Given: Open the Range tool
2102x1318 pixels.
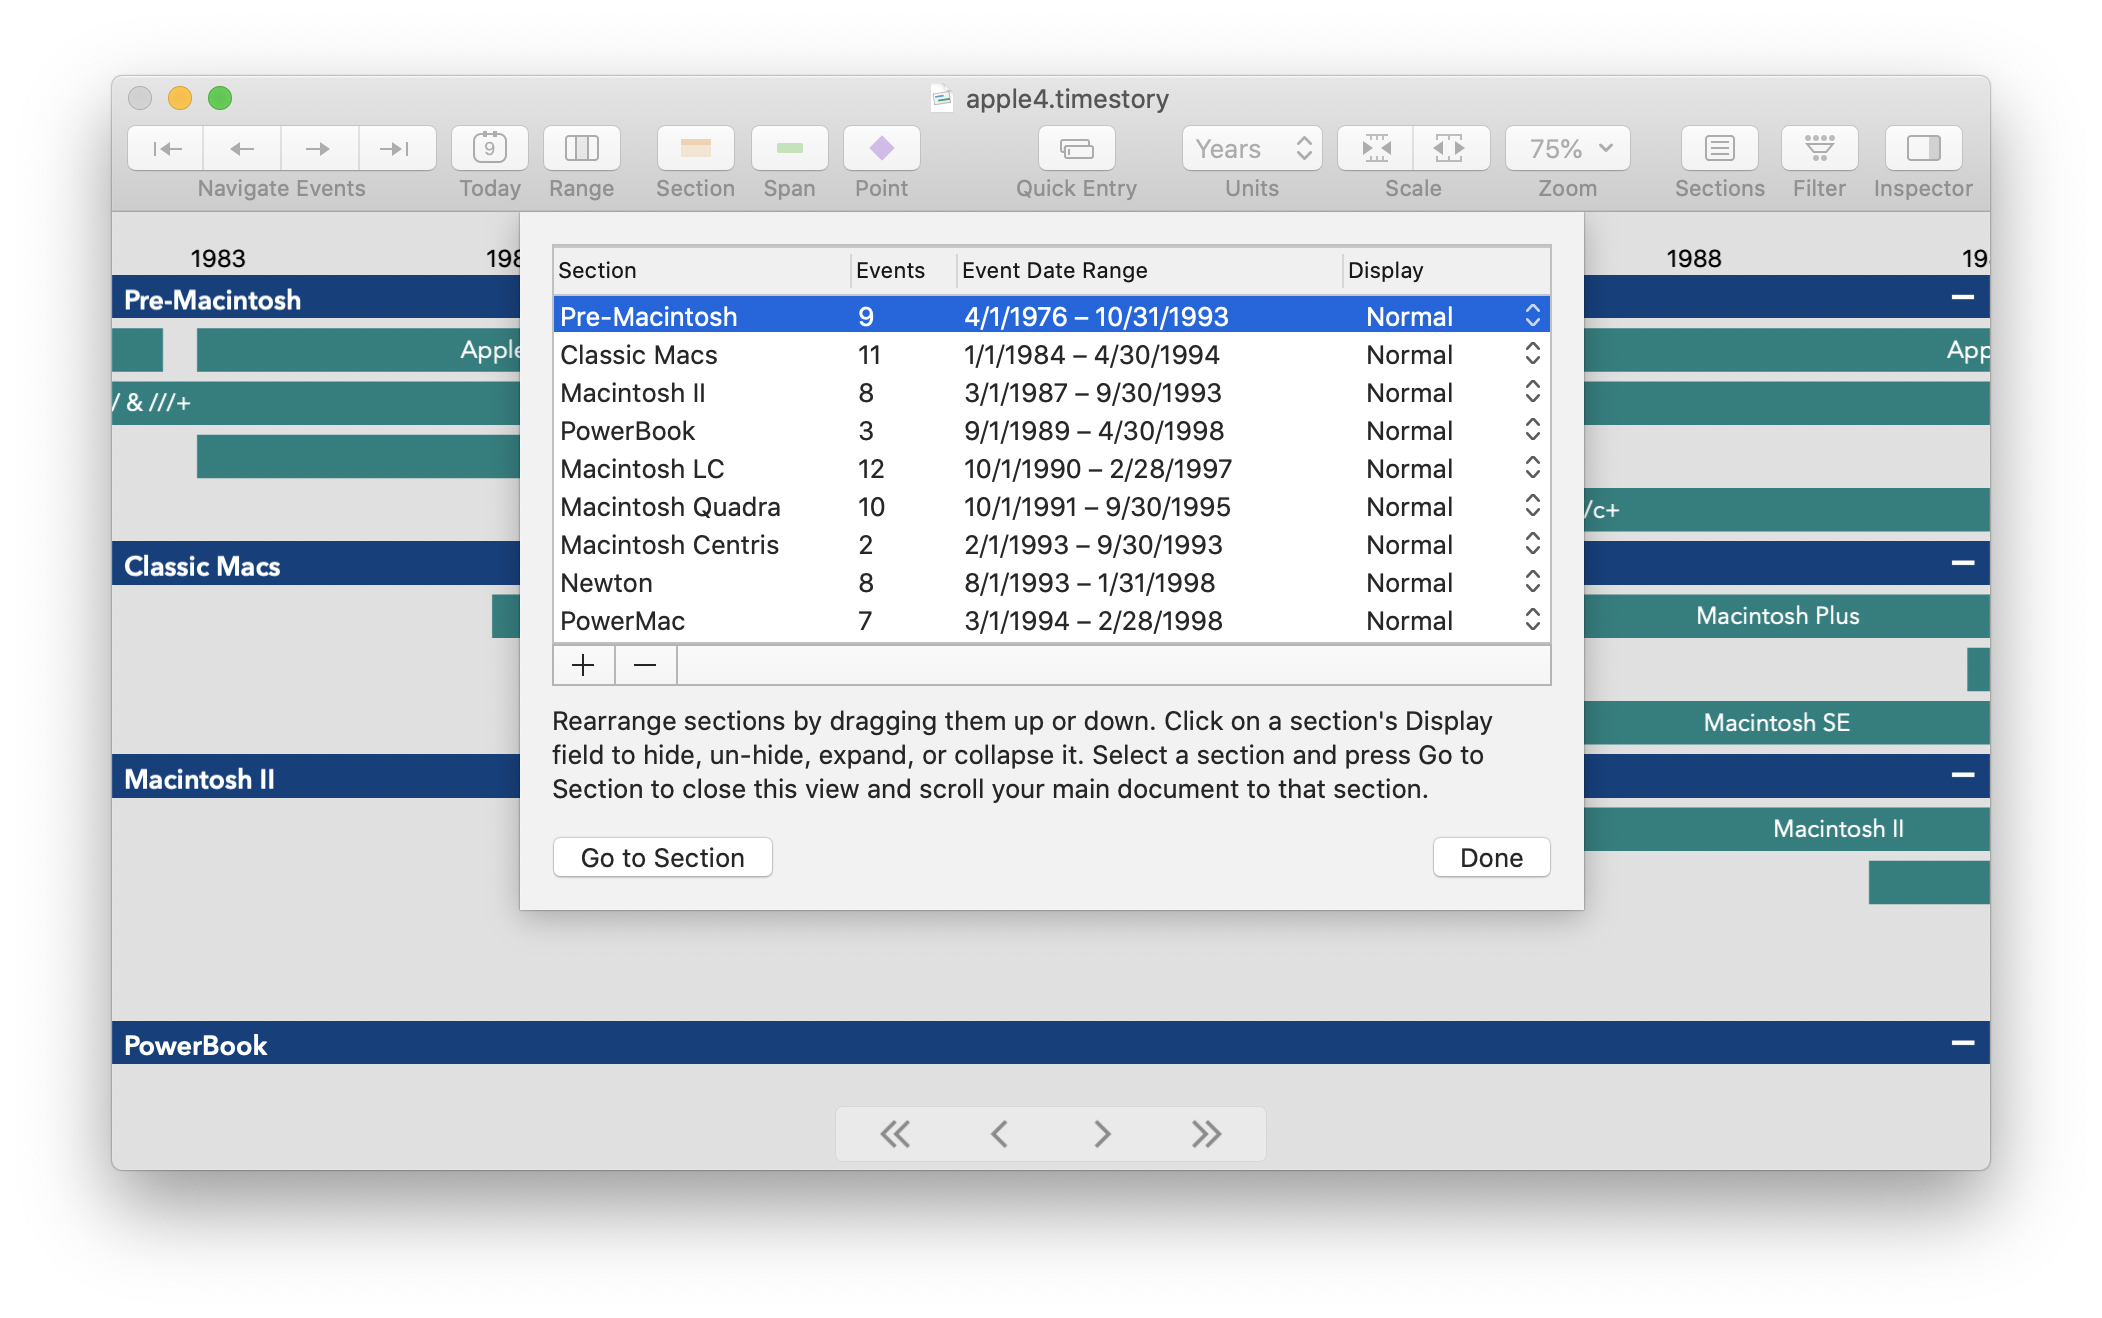Looking at the screenshot, I should [581, 148].
